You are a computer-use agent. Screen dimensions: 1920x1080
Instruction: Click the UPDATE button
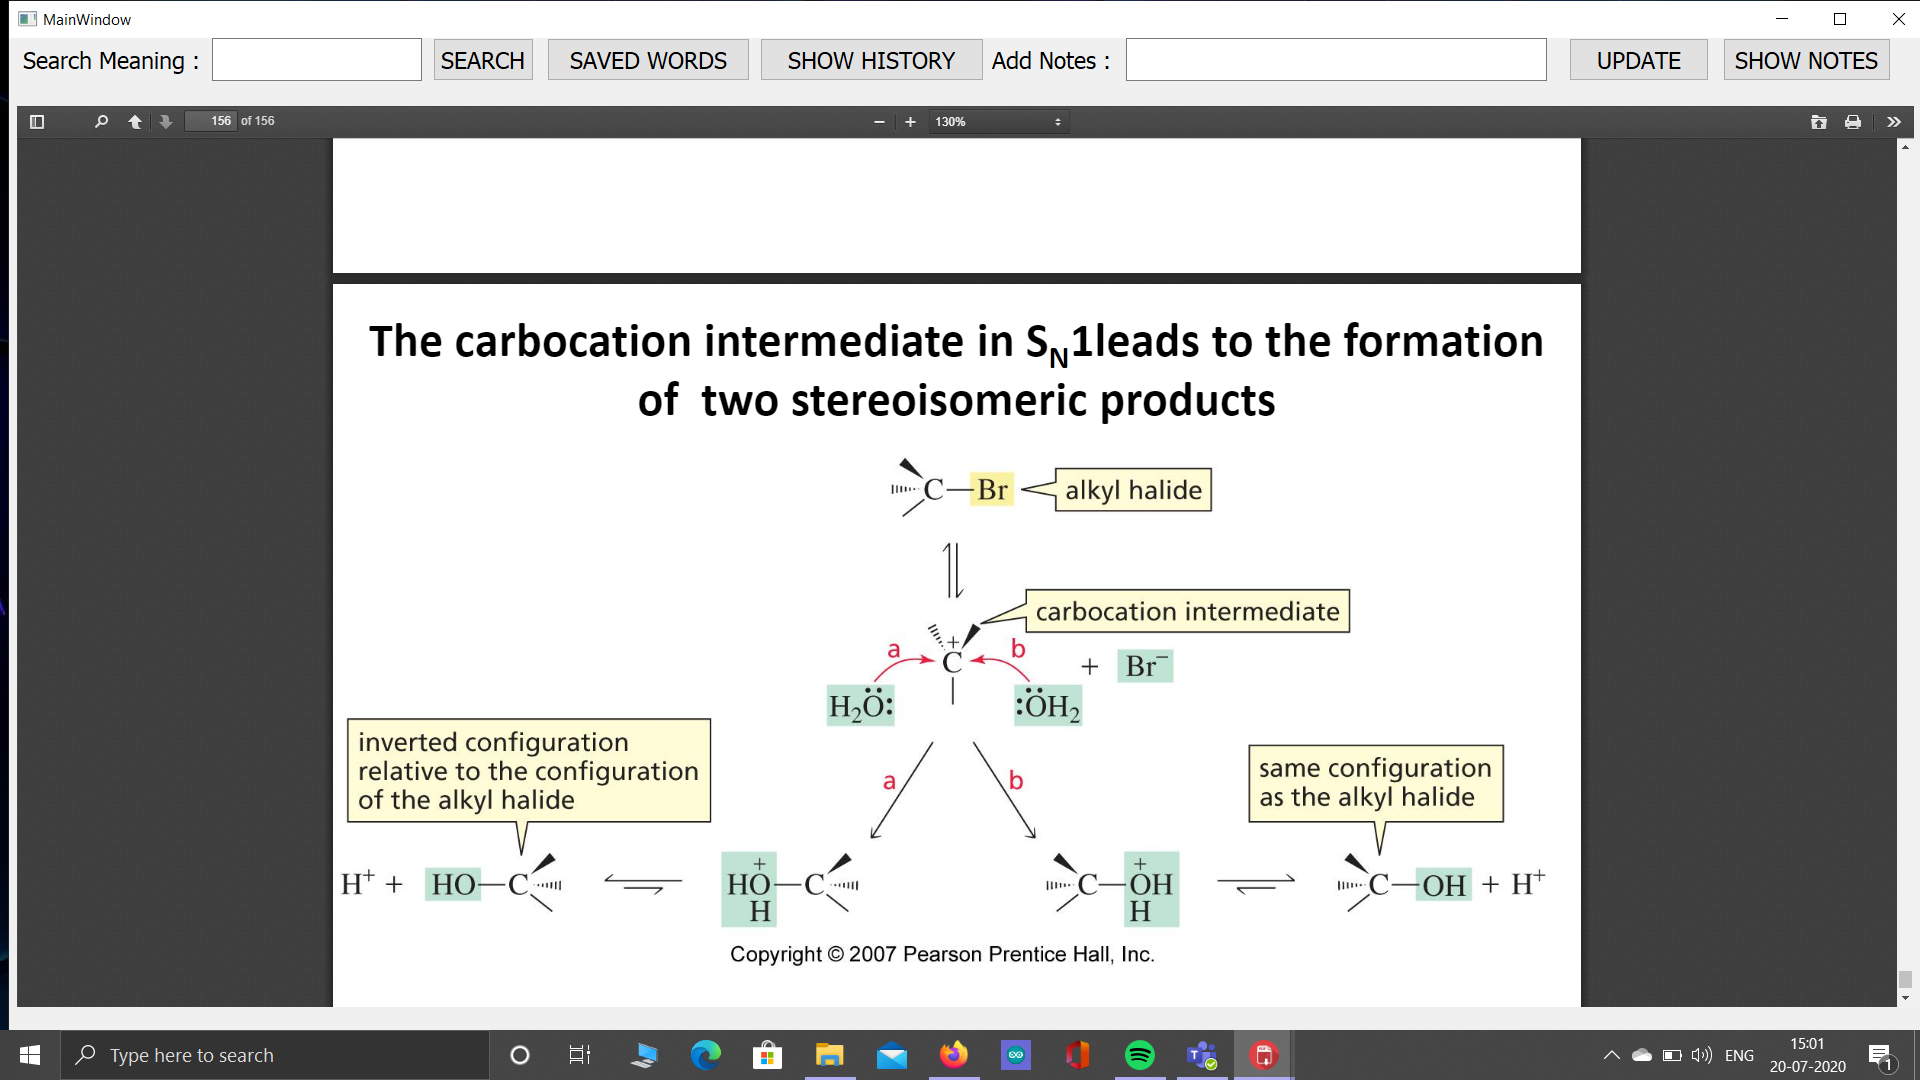pyautogui.click(x=1638, y=61)
